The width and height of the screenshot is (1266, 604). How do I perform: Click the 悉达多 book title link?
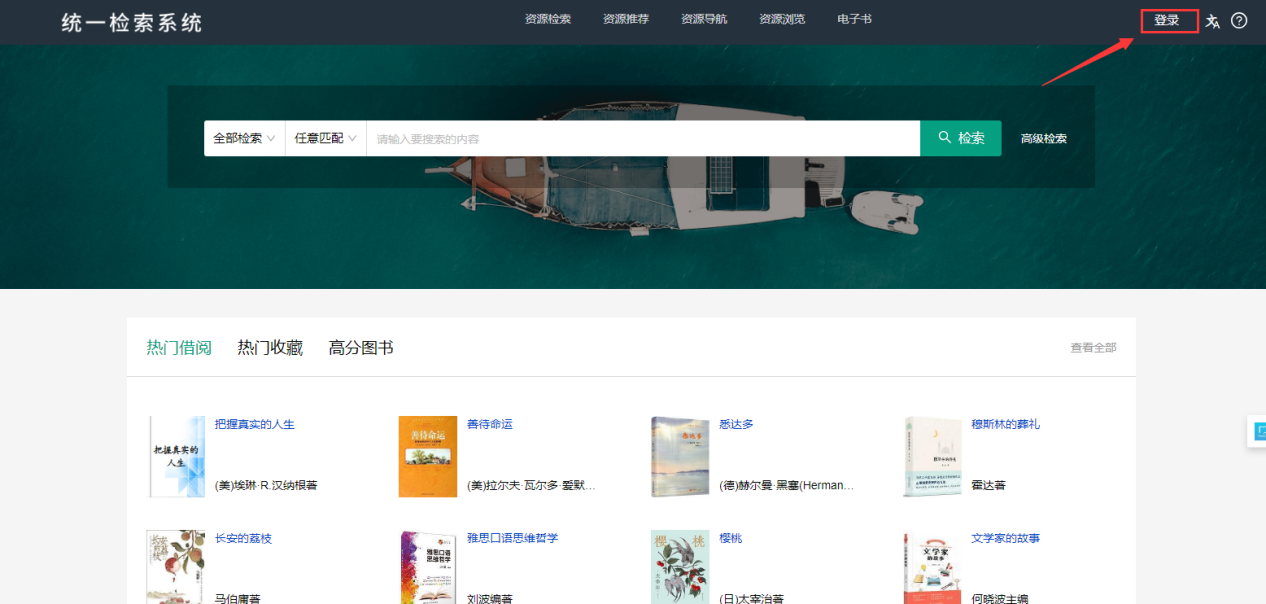pyautogui.click(x=736, y=424)
